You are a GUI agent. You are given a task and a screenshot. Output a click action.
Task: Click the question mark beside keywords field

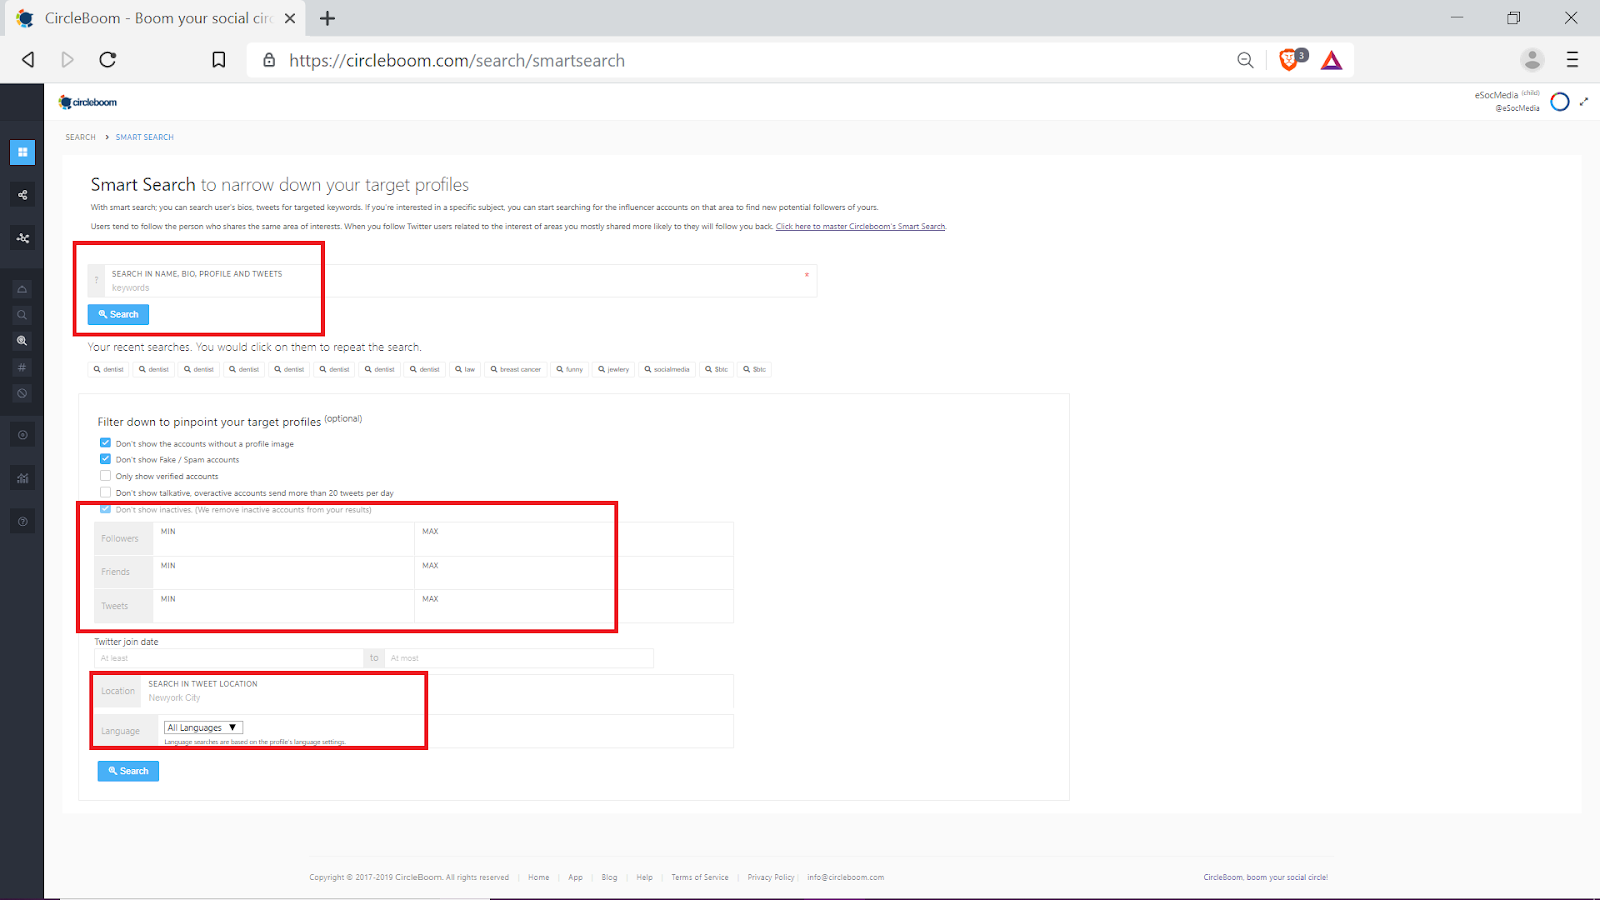point(96,280)
